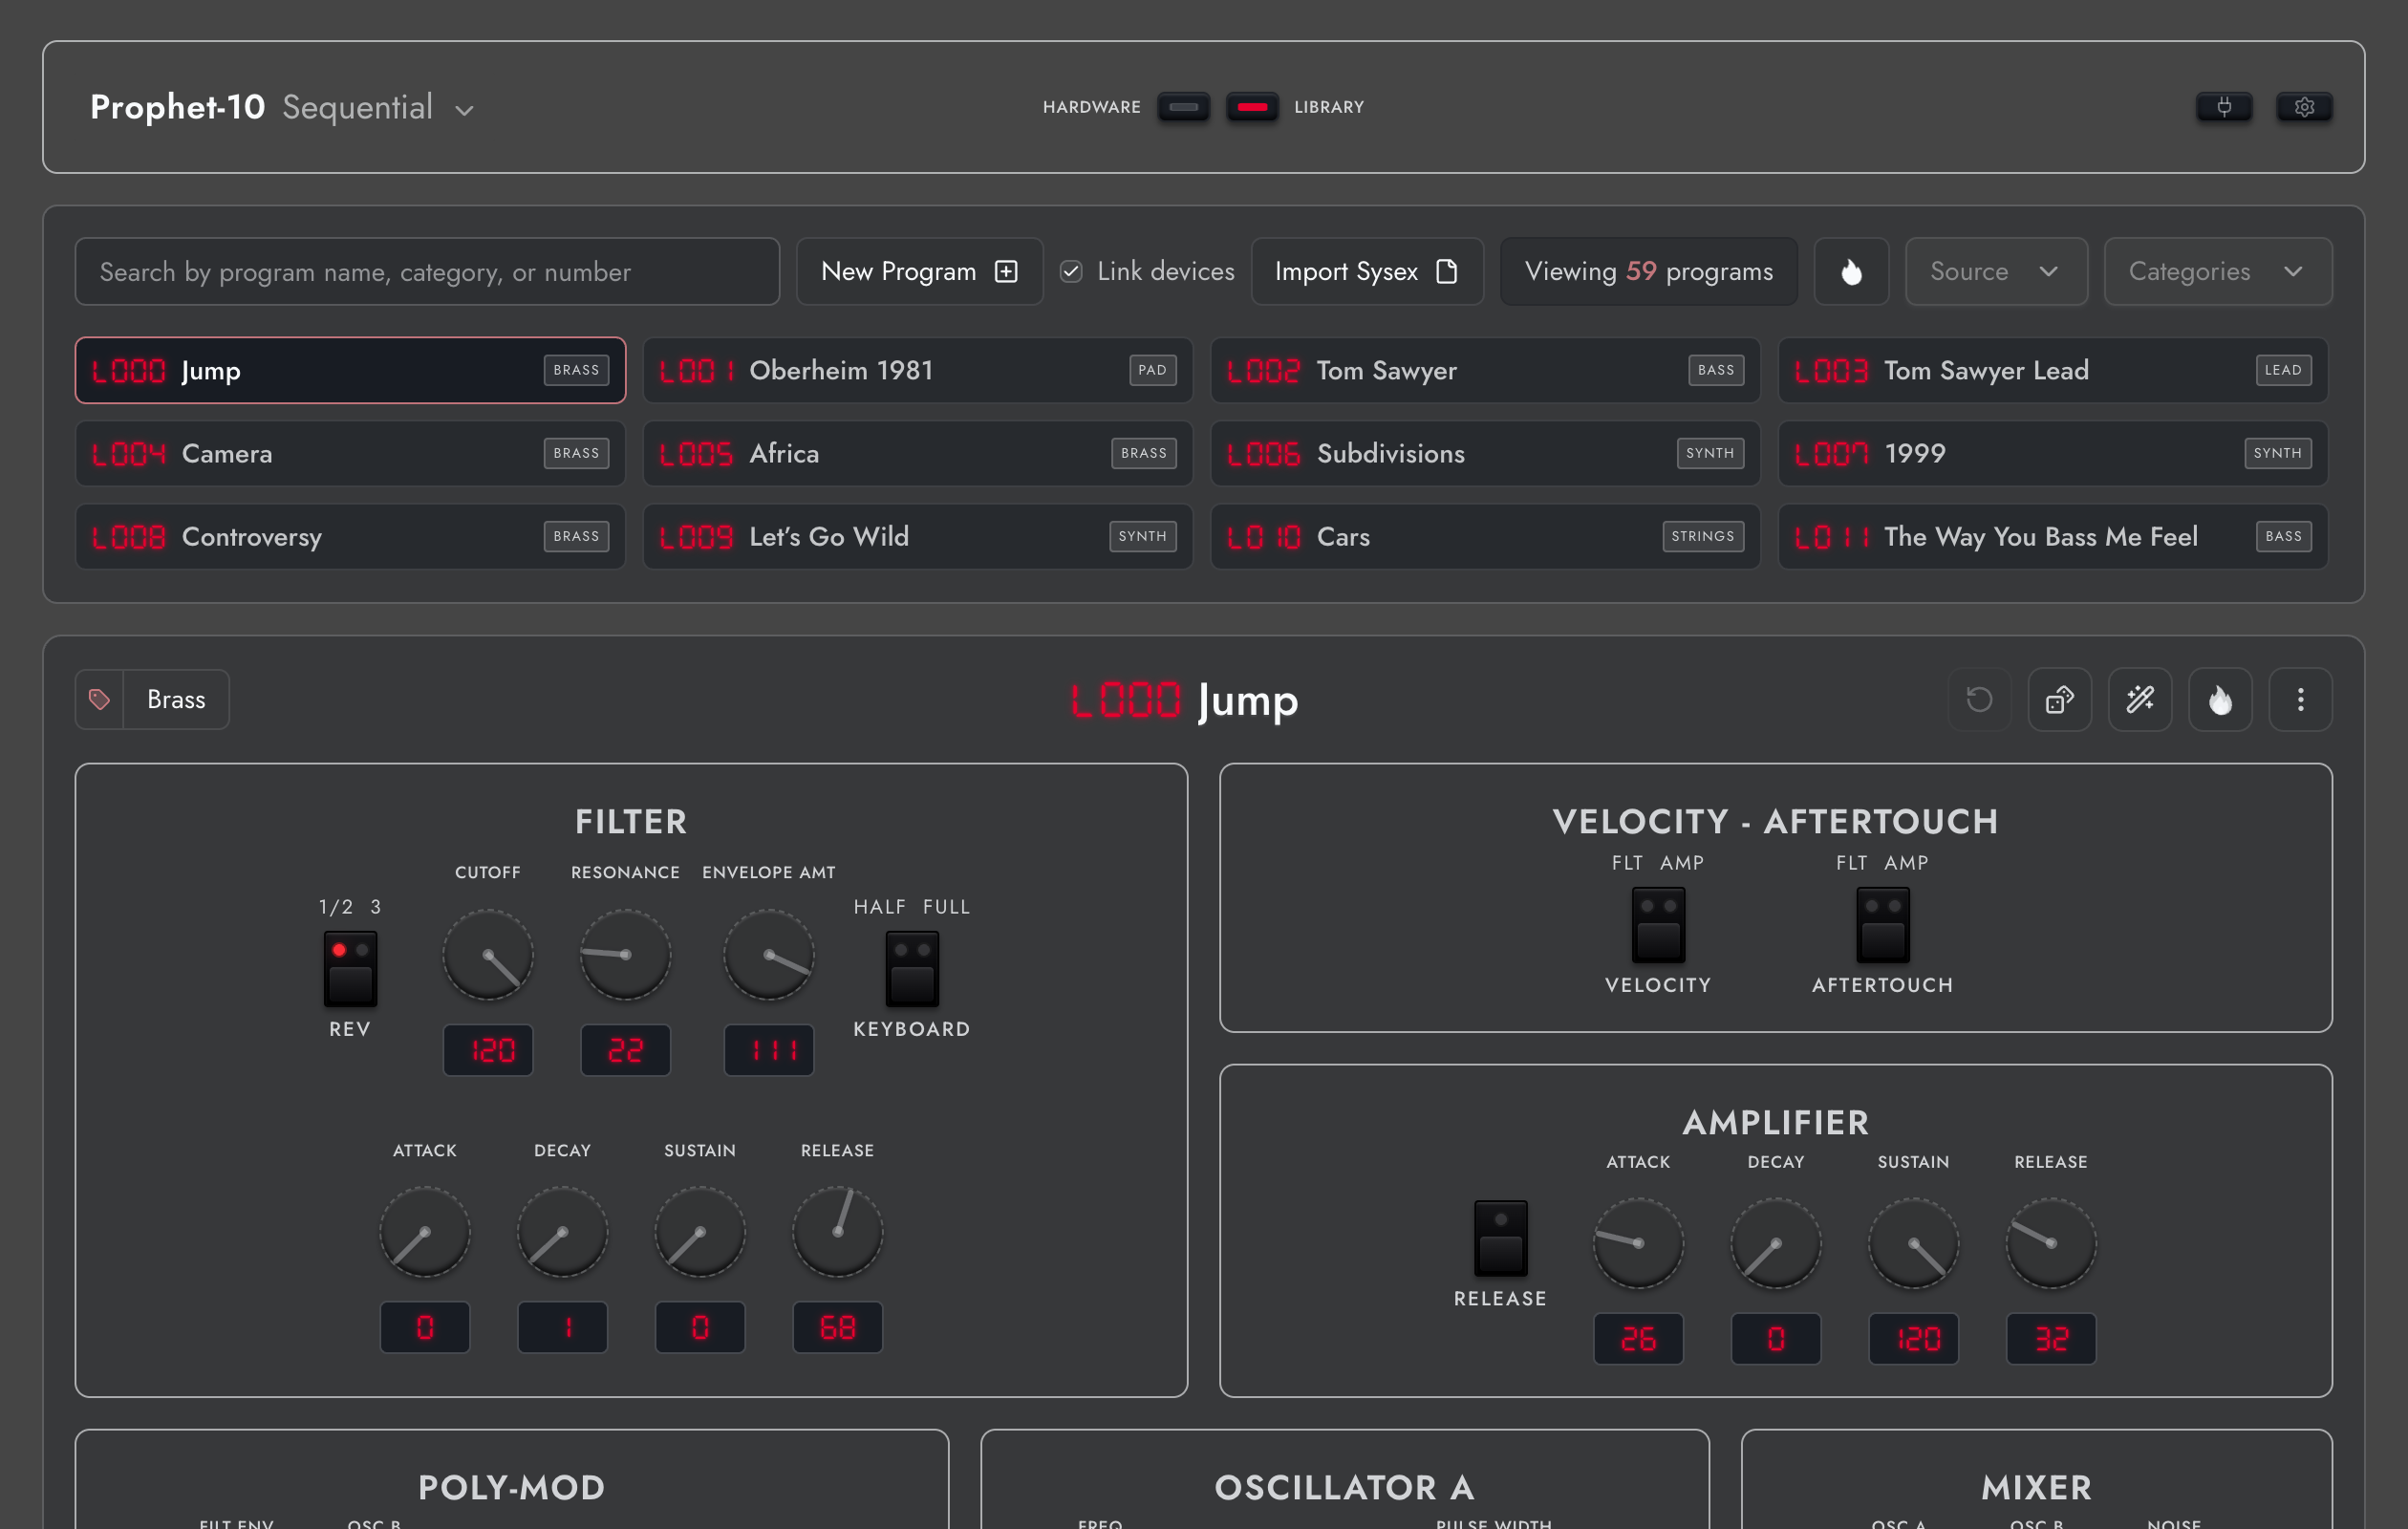Toggle the AFTERTOUCH FLT AMP switch

click(x=1883, y=924)
